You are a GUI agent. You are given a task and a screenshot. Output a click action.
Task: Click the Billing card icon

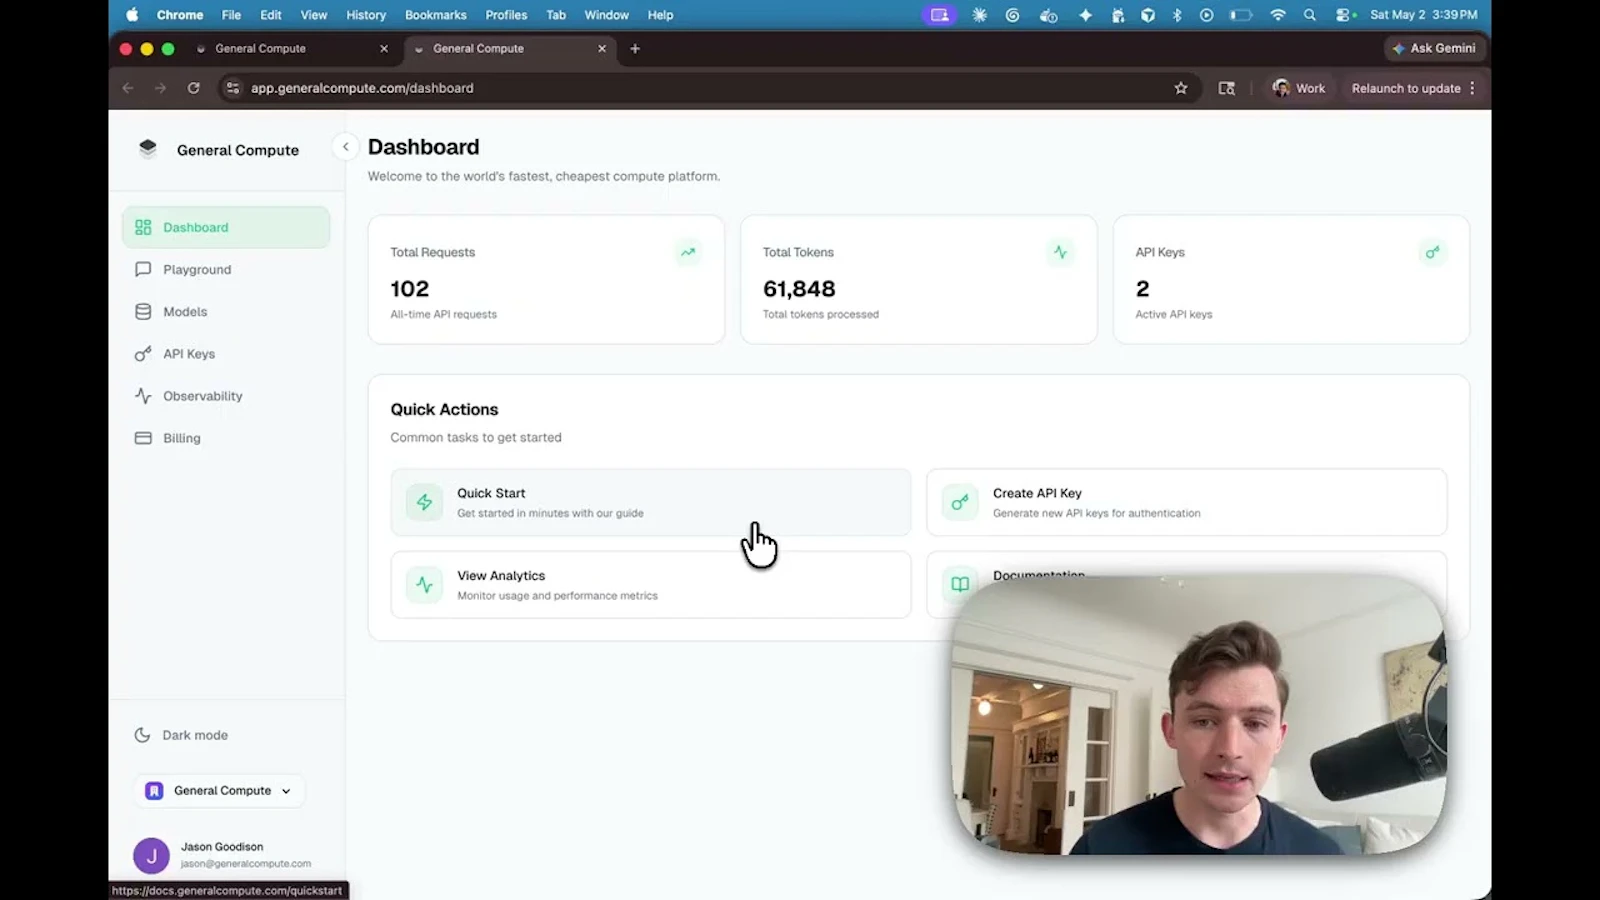tap(143, 438)
